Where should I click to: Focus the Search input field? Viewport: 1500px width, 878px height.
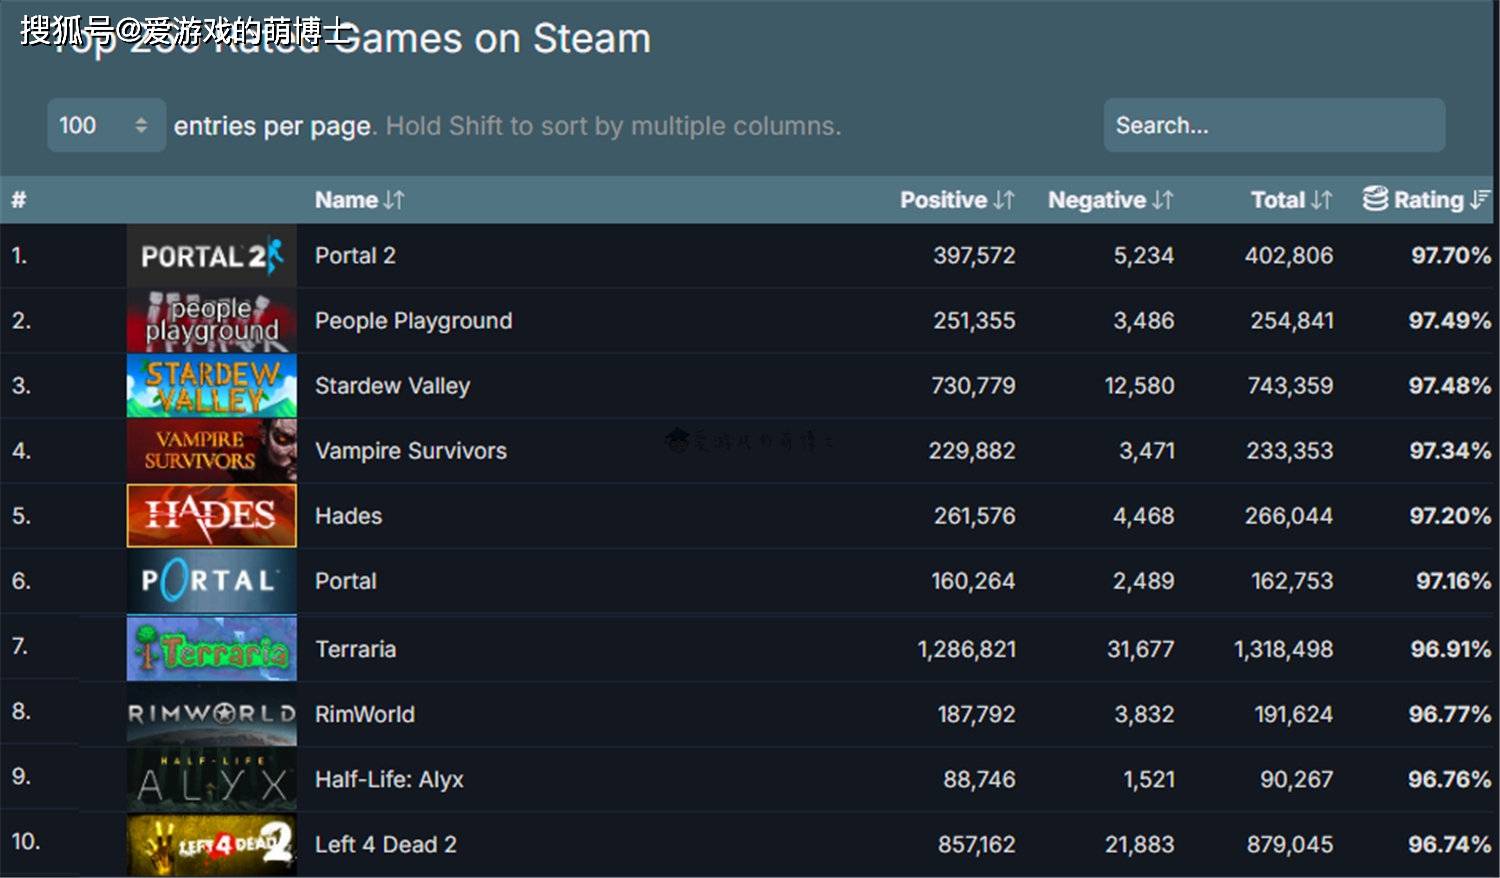click(x=1273, y=125)
